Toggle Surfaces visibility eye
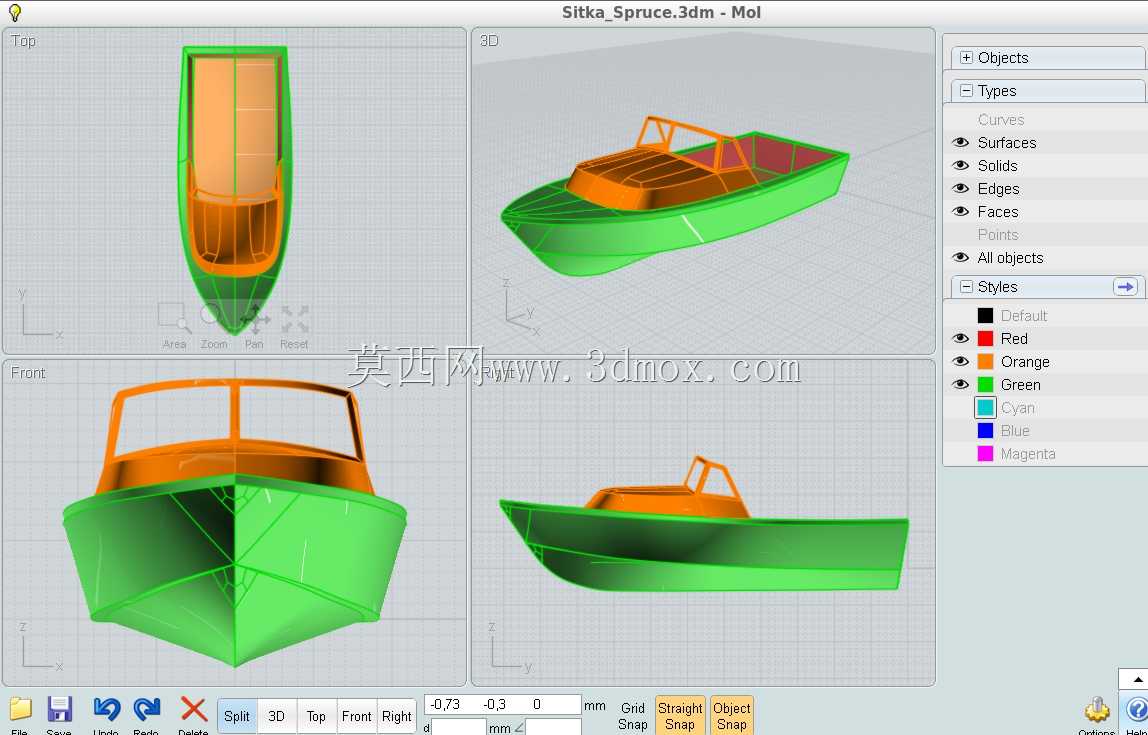Screen dimensions: 1148x735 [961, 143]
